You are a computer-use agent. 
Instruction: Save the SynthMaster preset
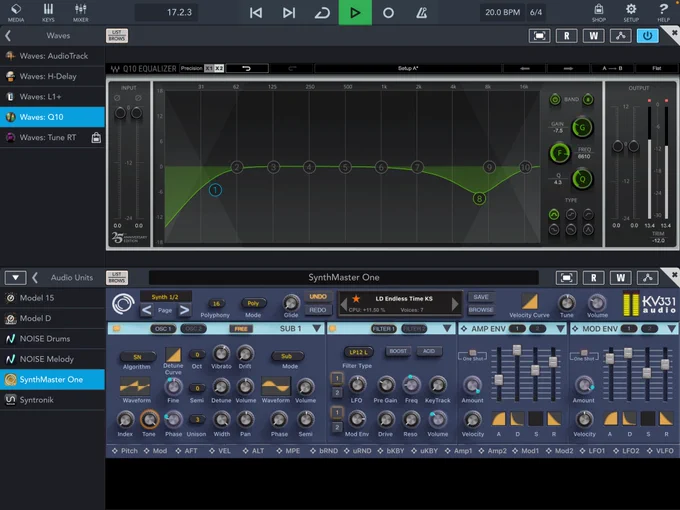pos(481,297)
